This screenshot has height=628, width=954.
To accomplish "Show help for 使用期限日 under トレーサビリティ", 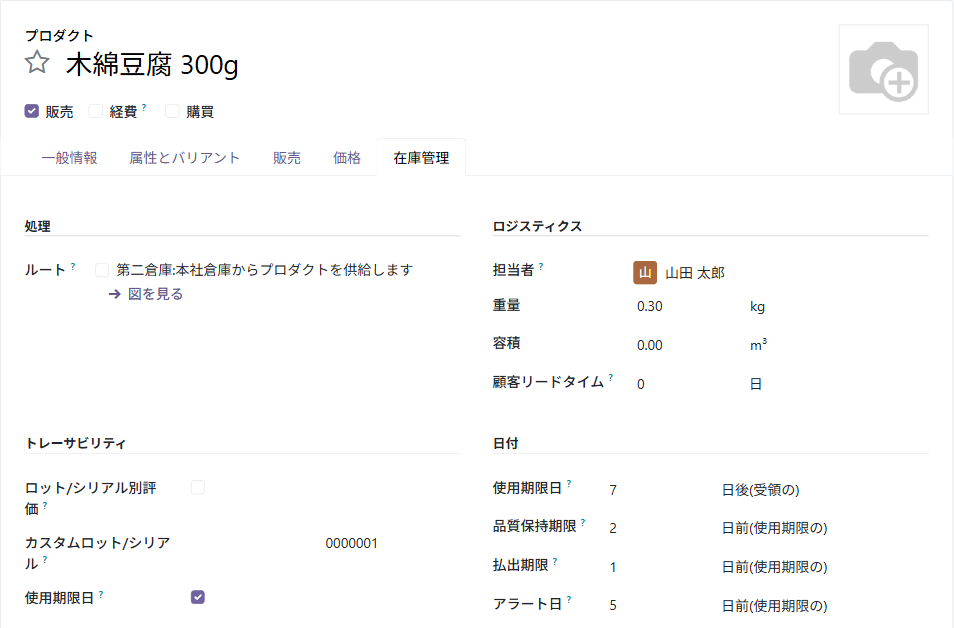I will click(x=101, y=595).
